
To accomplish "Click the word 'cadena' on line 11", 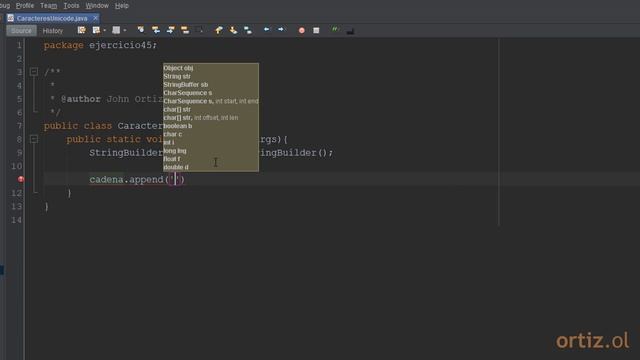I will [x=106, y=180].
